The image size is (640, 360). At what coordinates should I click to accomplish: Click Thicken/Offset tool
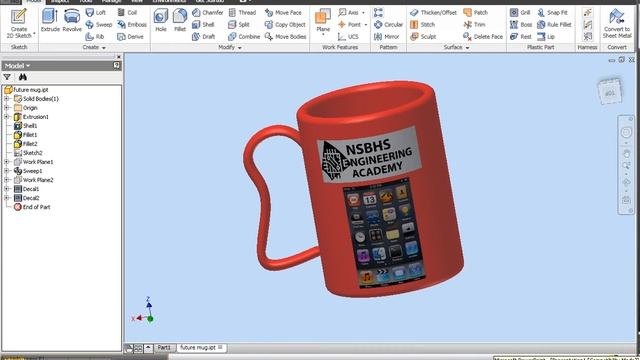433,13
